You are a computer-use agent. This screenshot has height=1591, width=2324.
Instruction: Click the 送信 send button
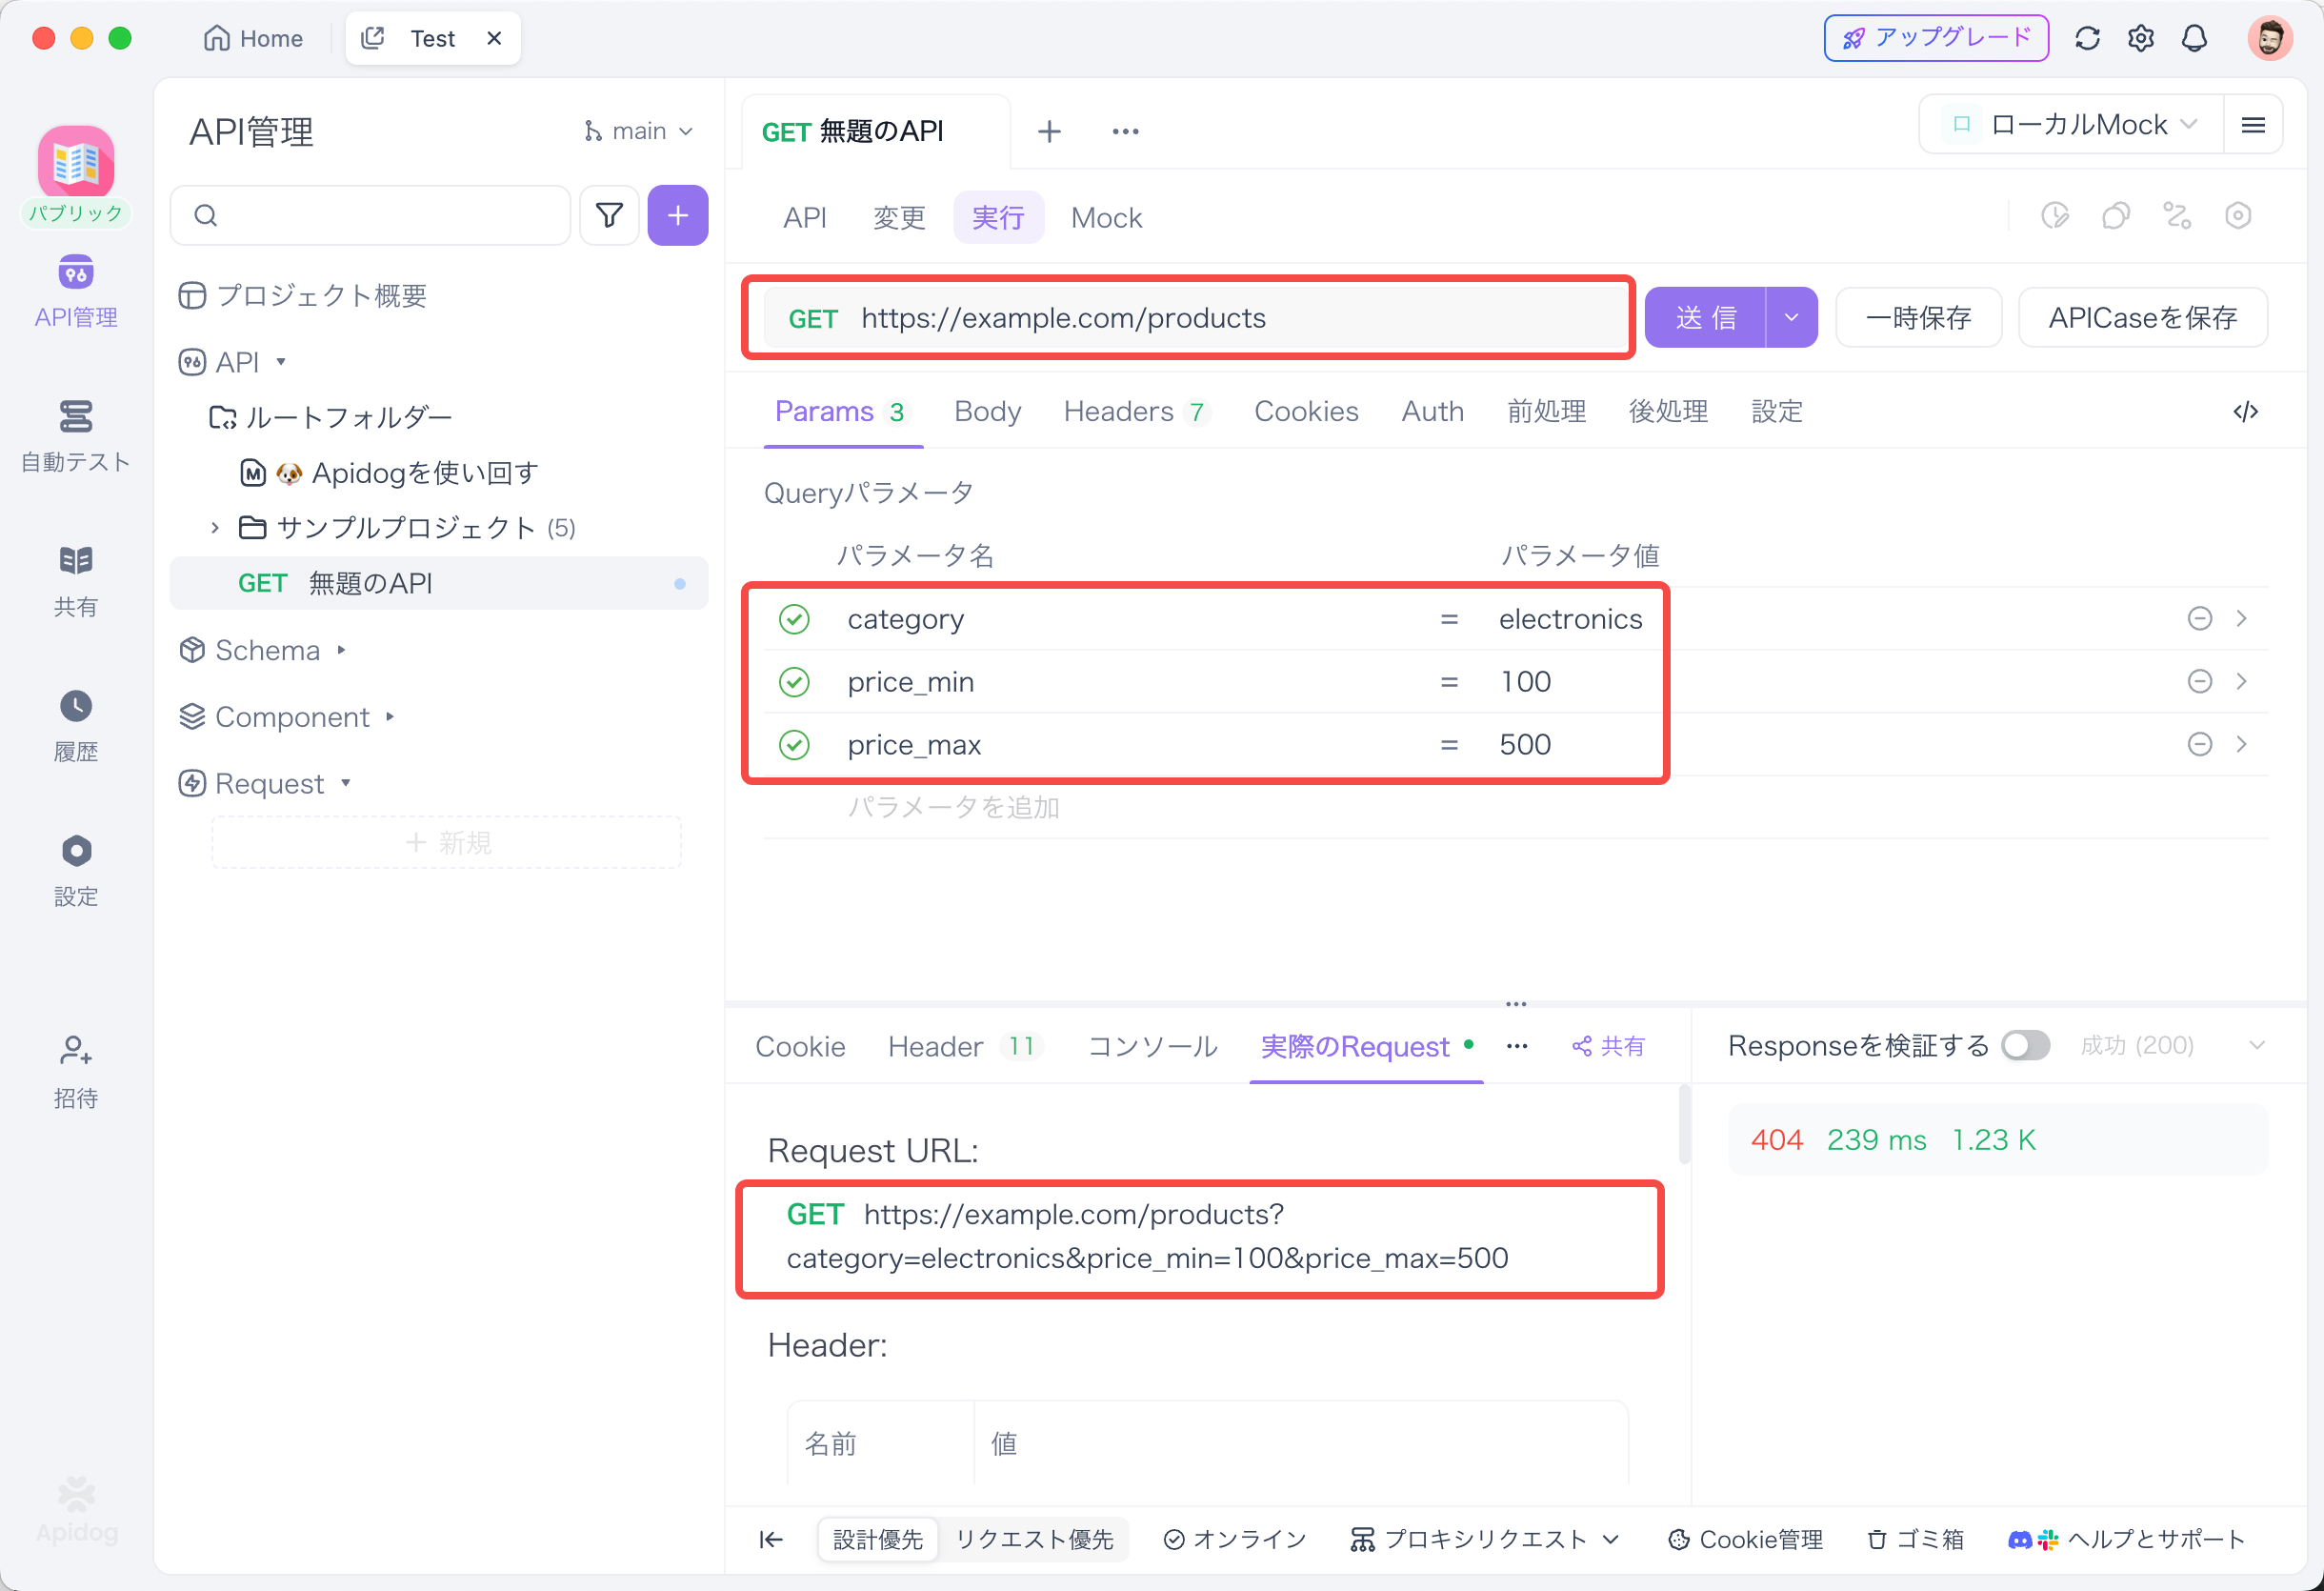[1705, 318]
